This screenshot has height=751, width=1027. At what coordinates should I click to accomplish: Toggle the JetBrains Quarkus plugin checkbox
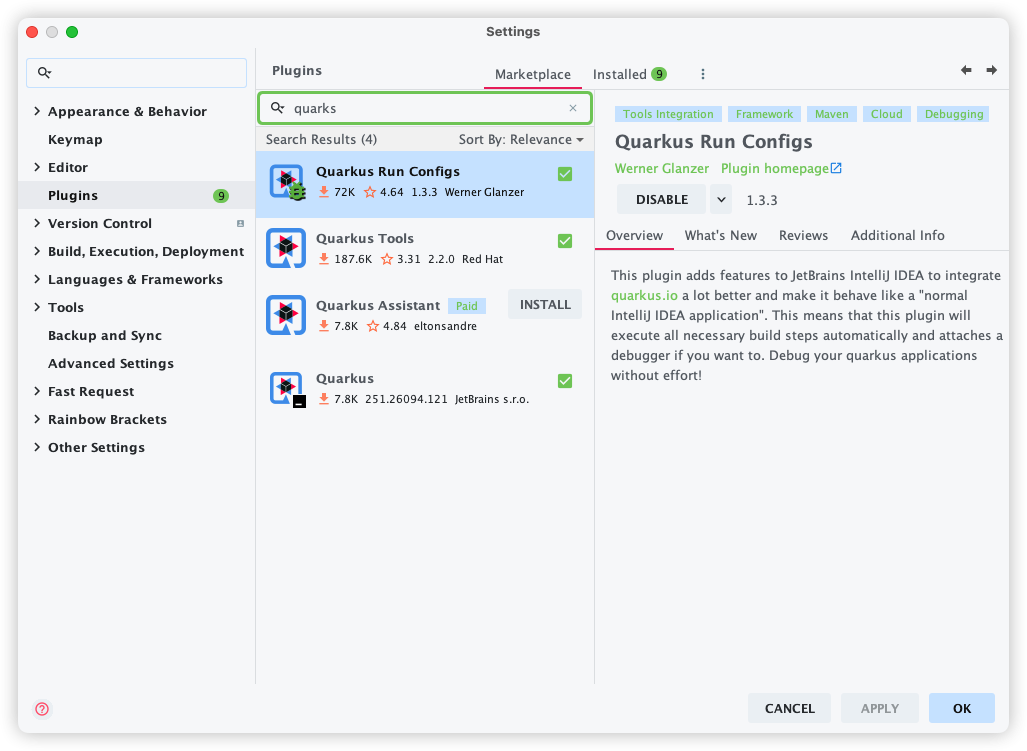point(565,381)
